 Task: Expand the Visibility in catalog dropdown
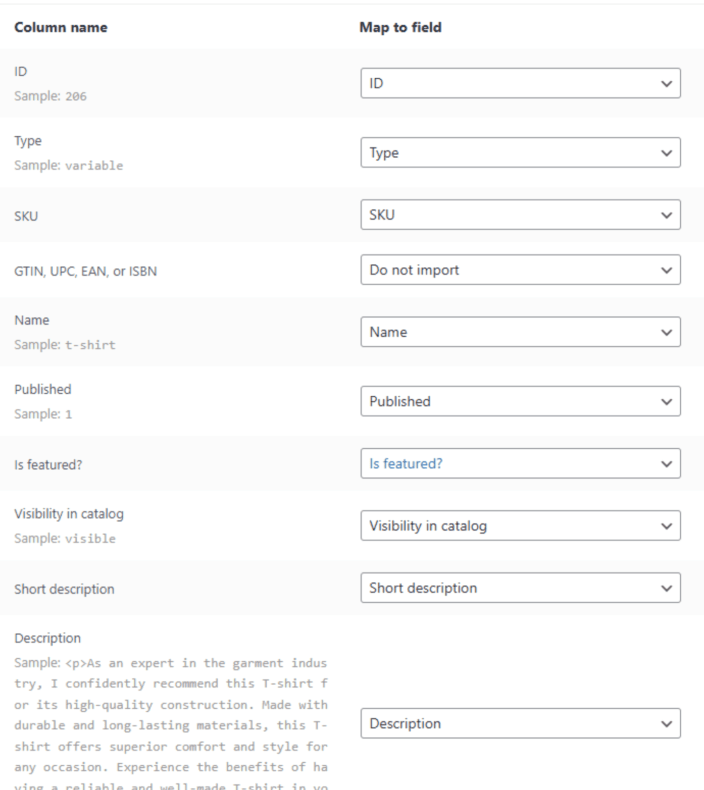pyautogui.click(x=519, y=525)
